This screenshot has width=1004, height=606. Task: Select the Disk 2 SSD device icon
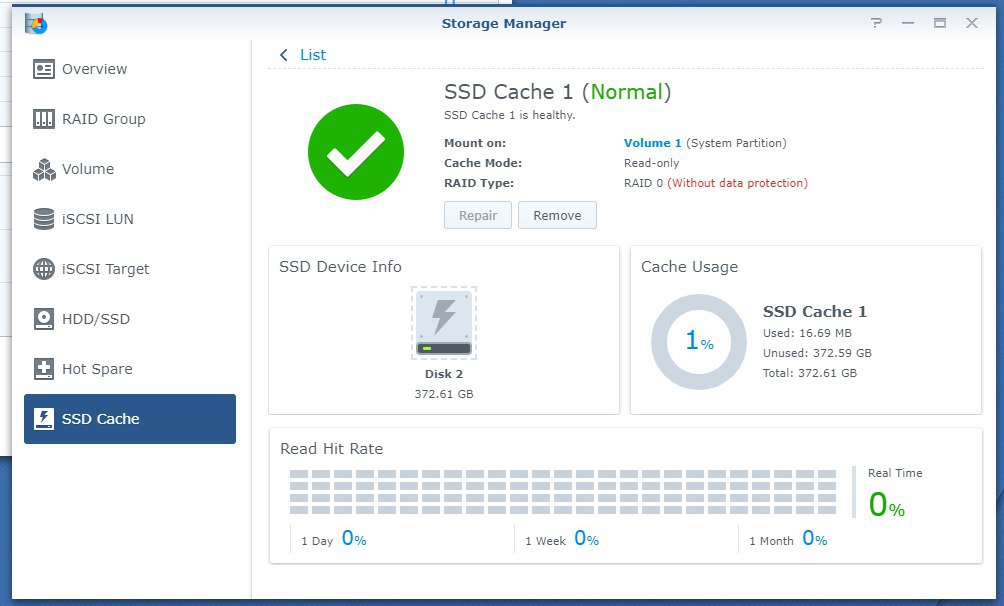click(444, 323)
